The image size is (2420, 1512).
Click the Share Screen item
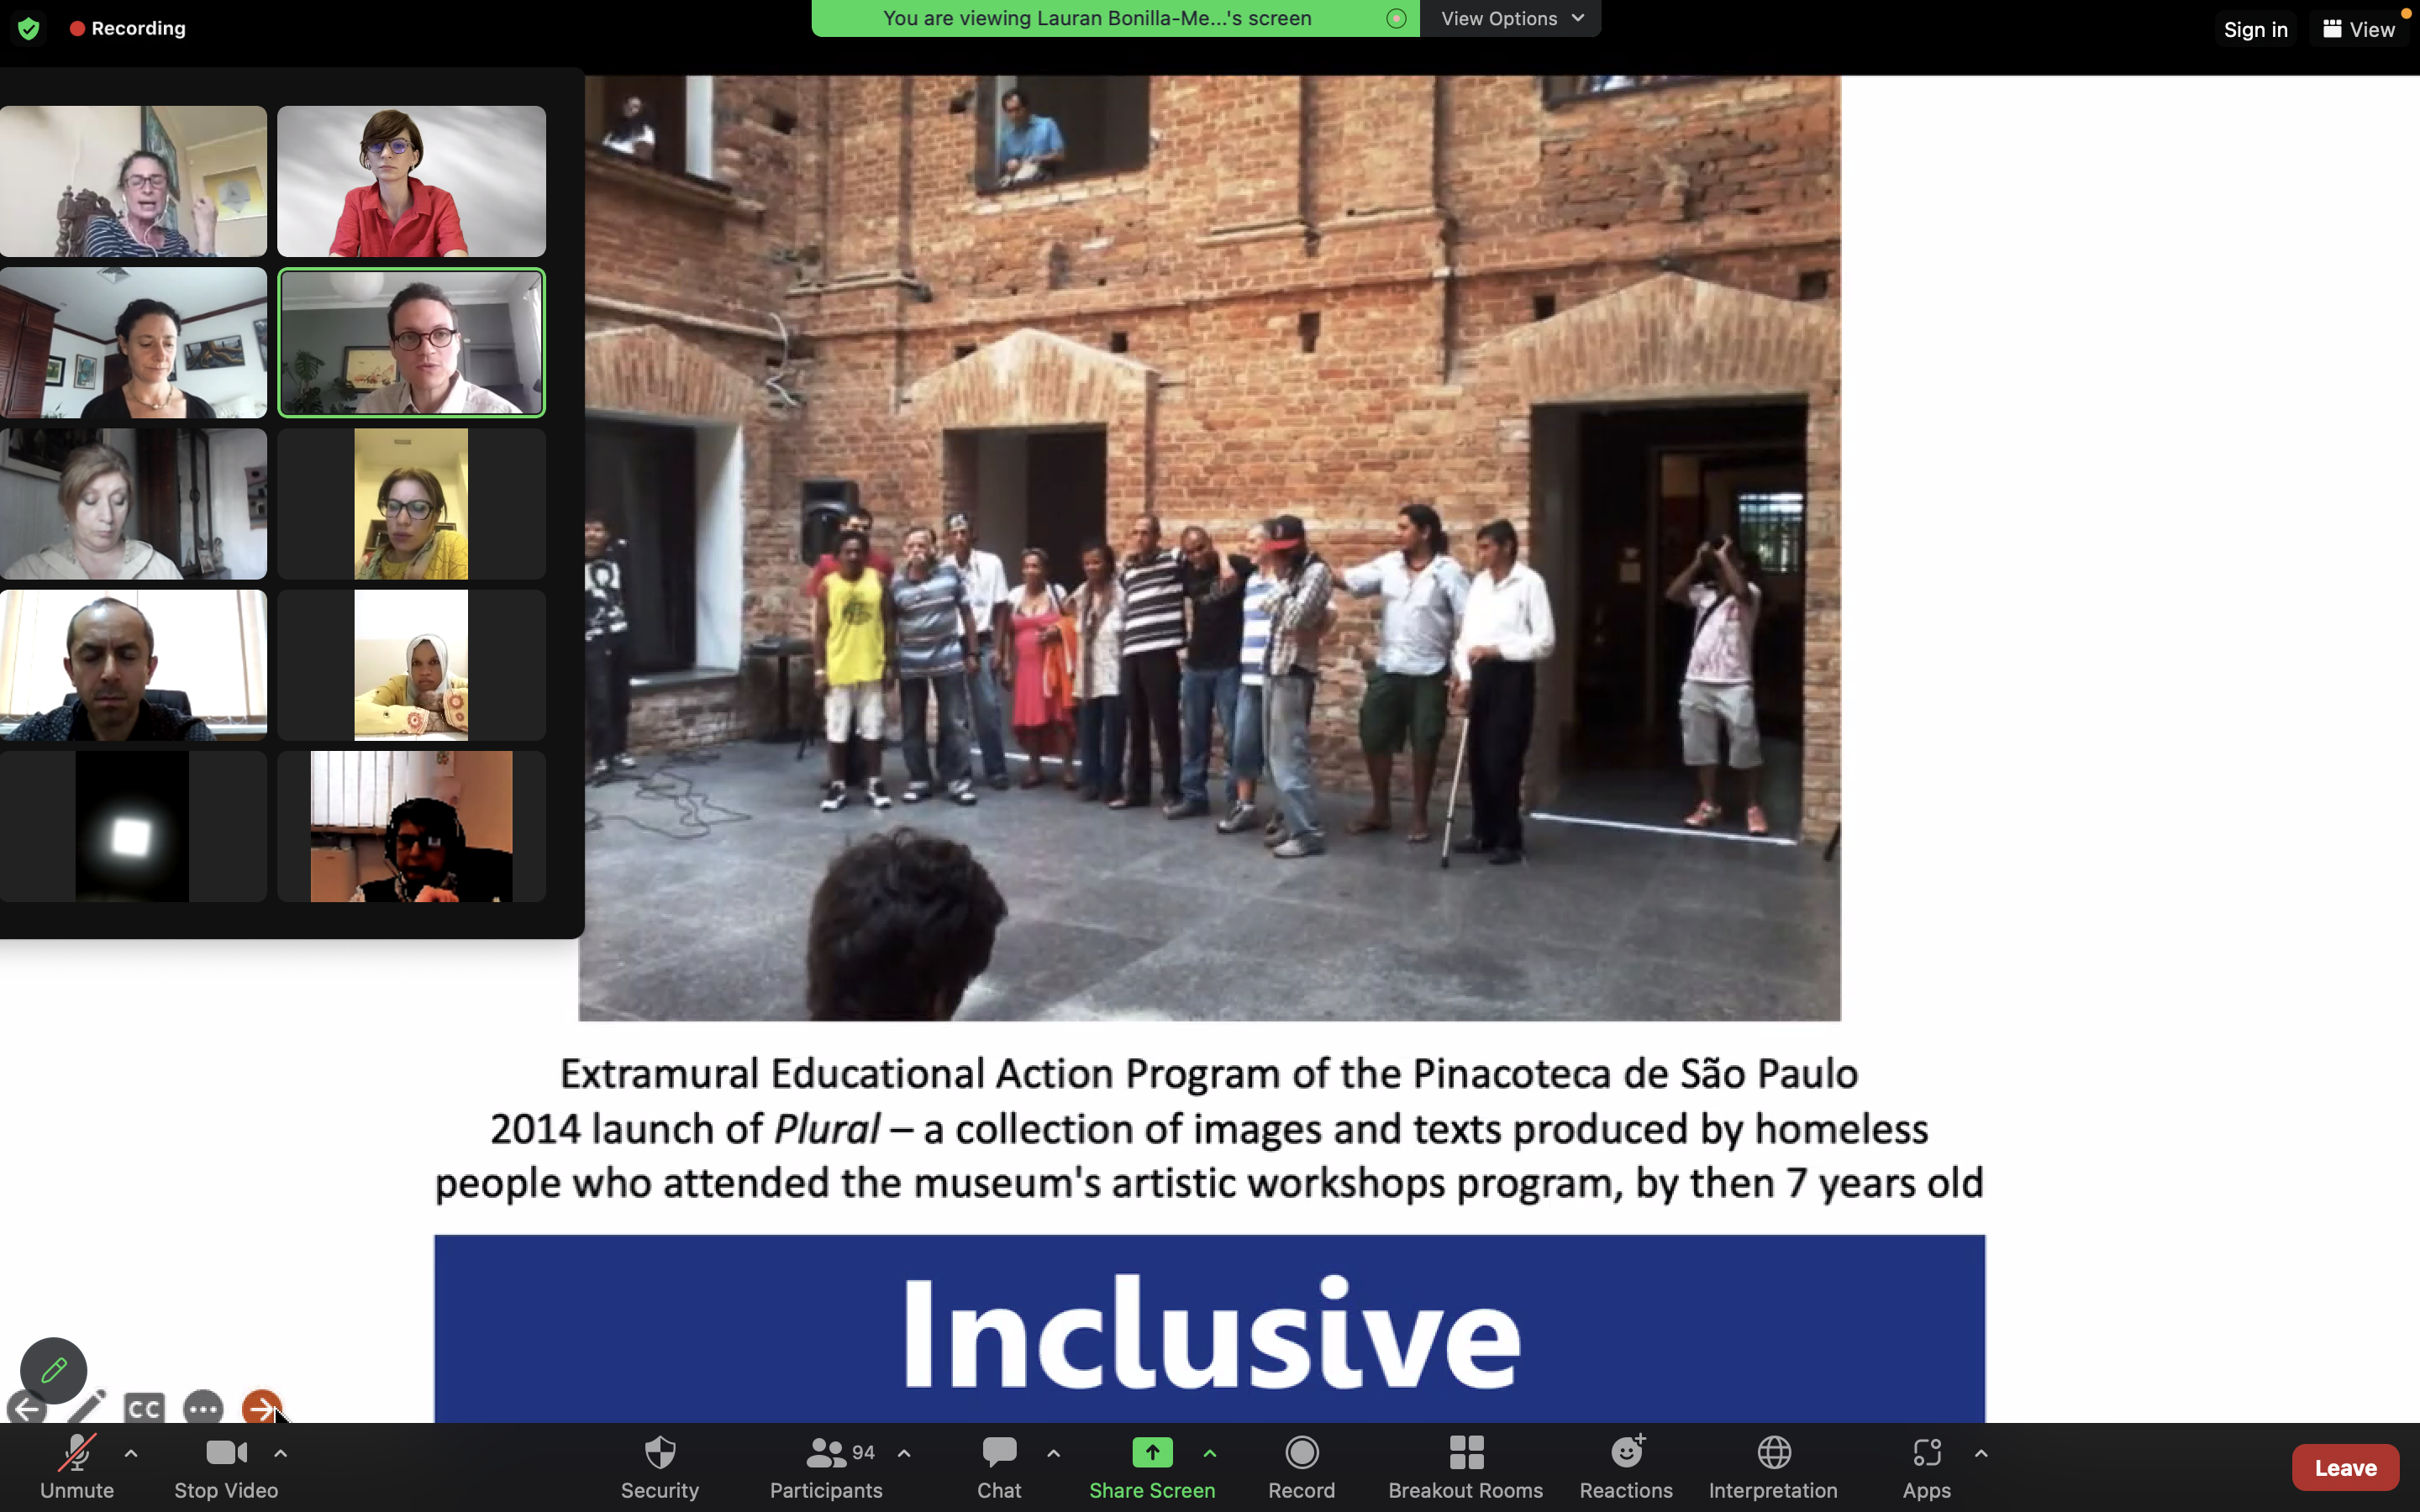coord(1152,1466)
